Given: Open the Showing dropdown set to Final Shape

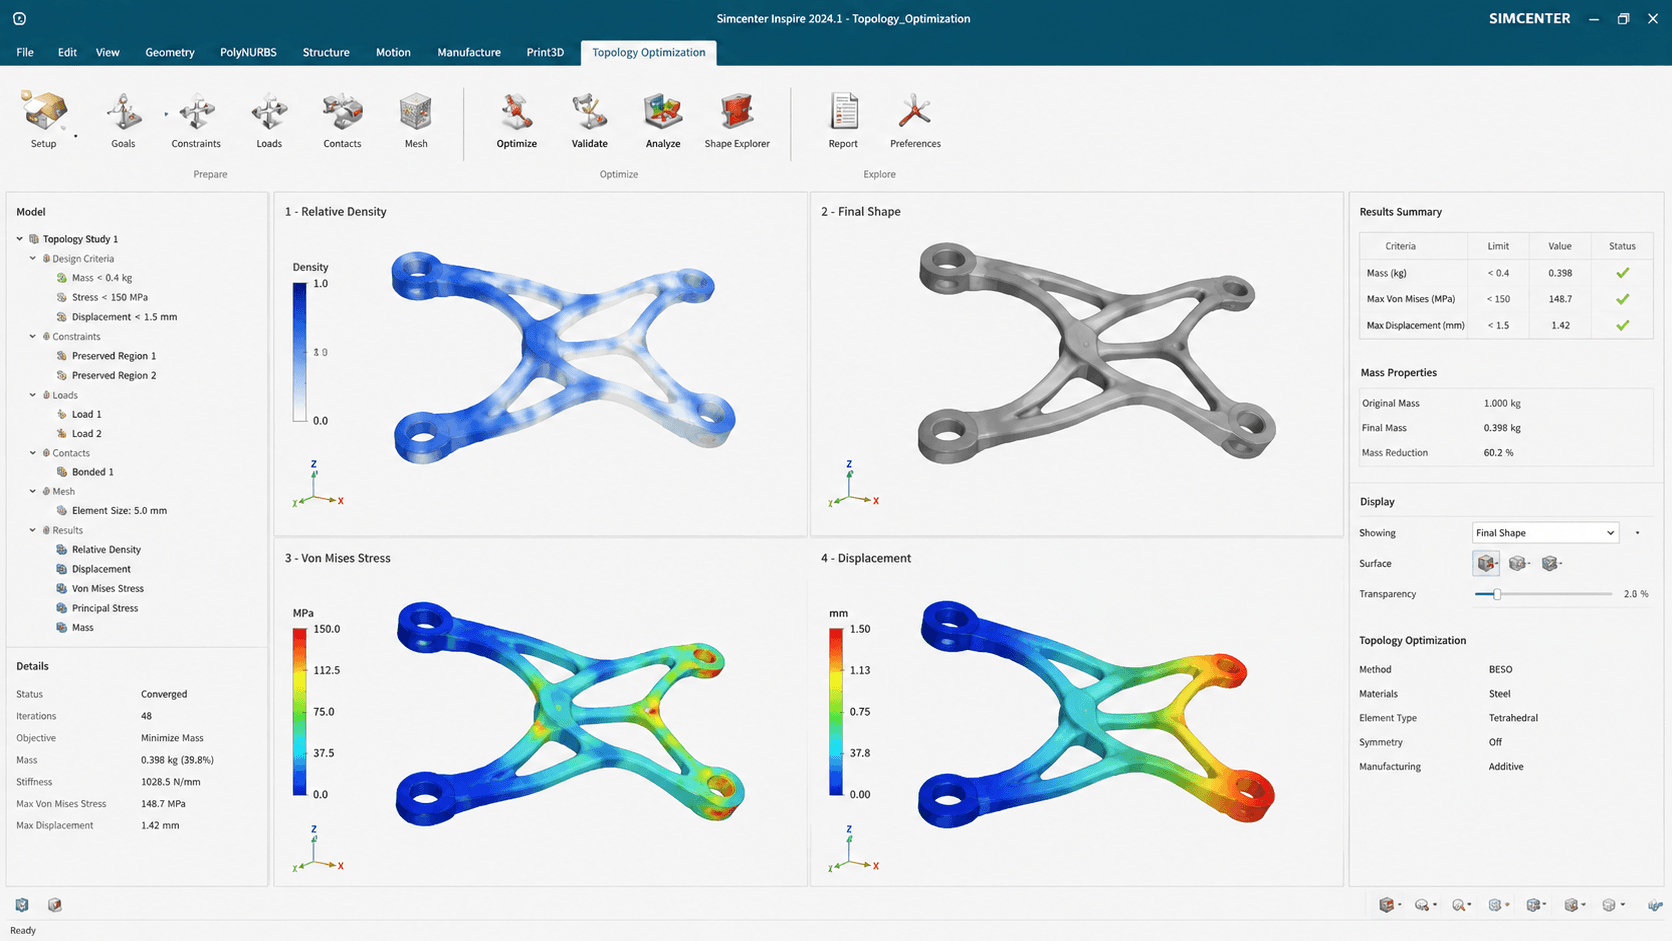Looking at the screenshot, I should (1545, 533).
